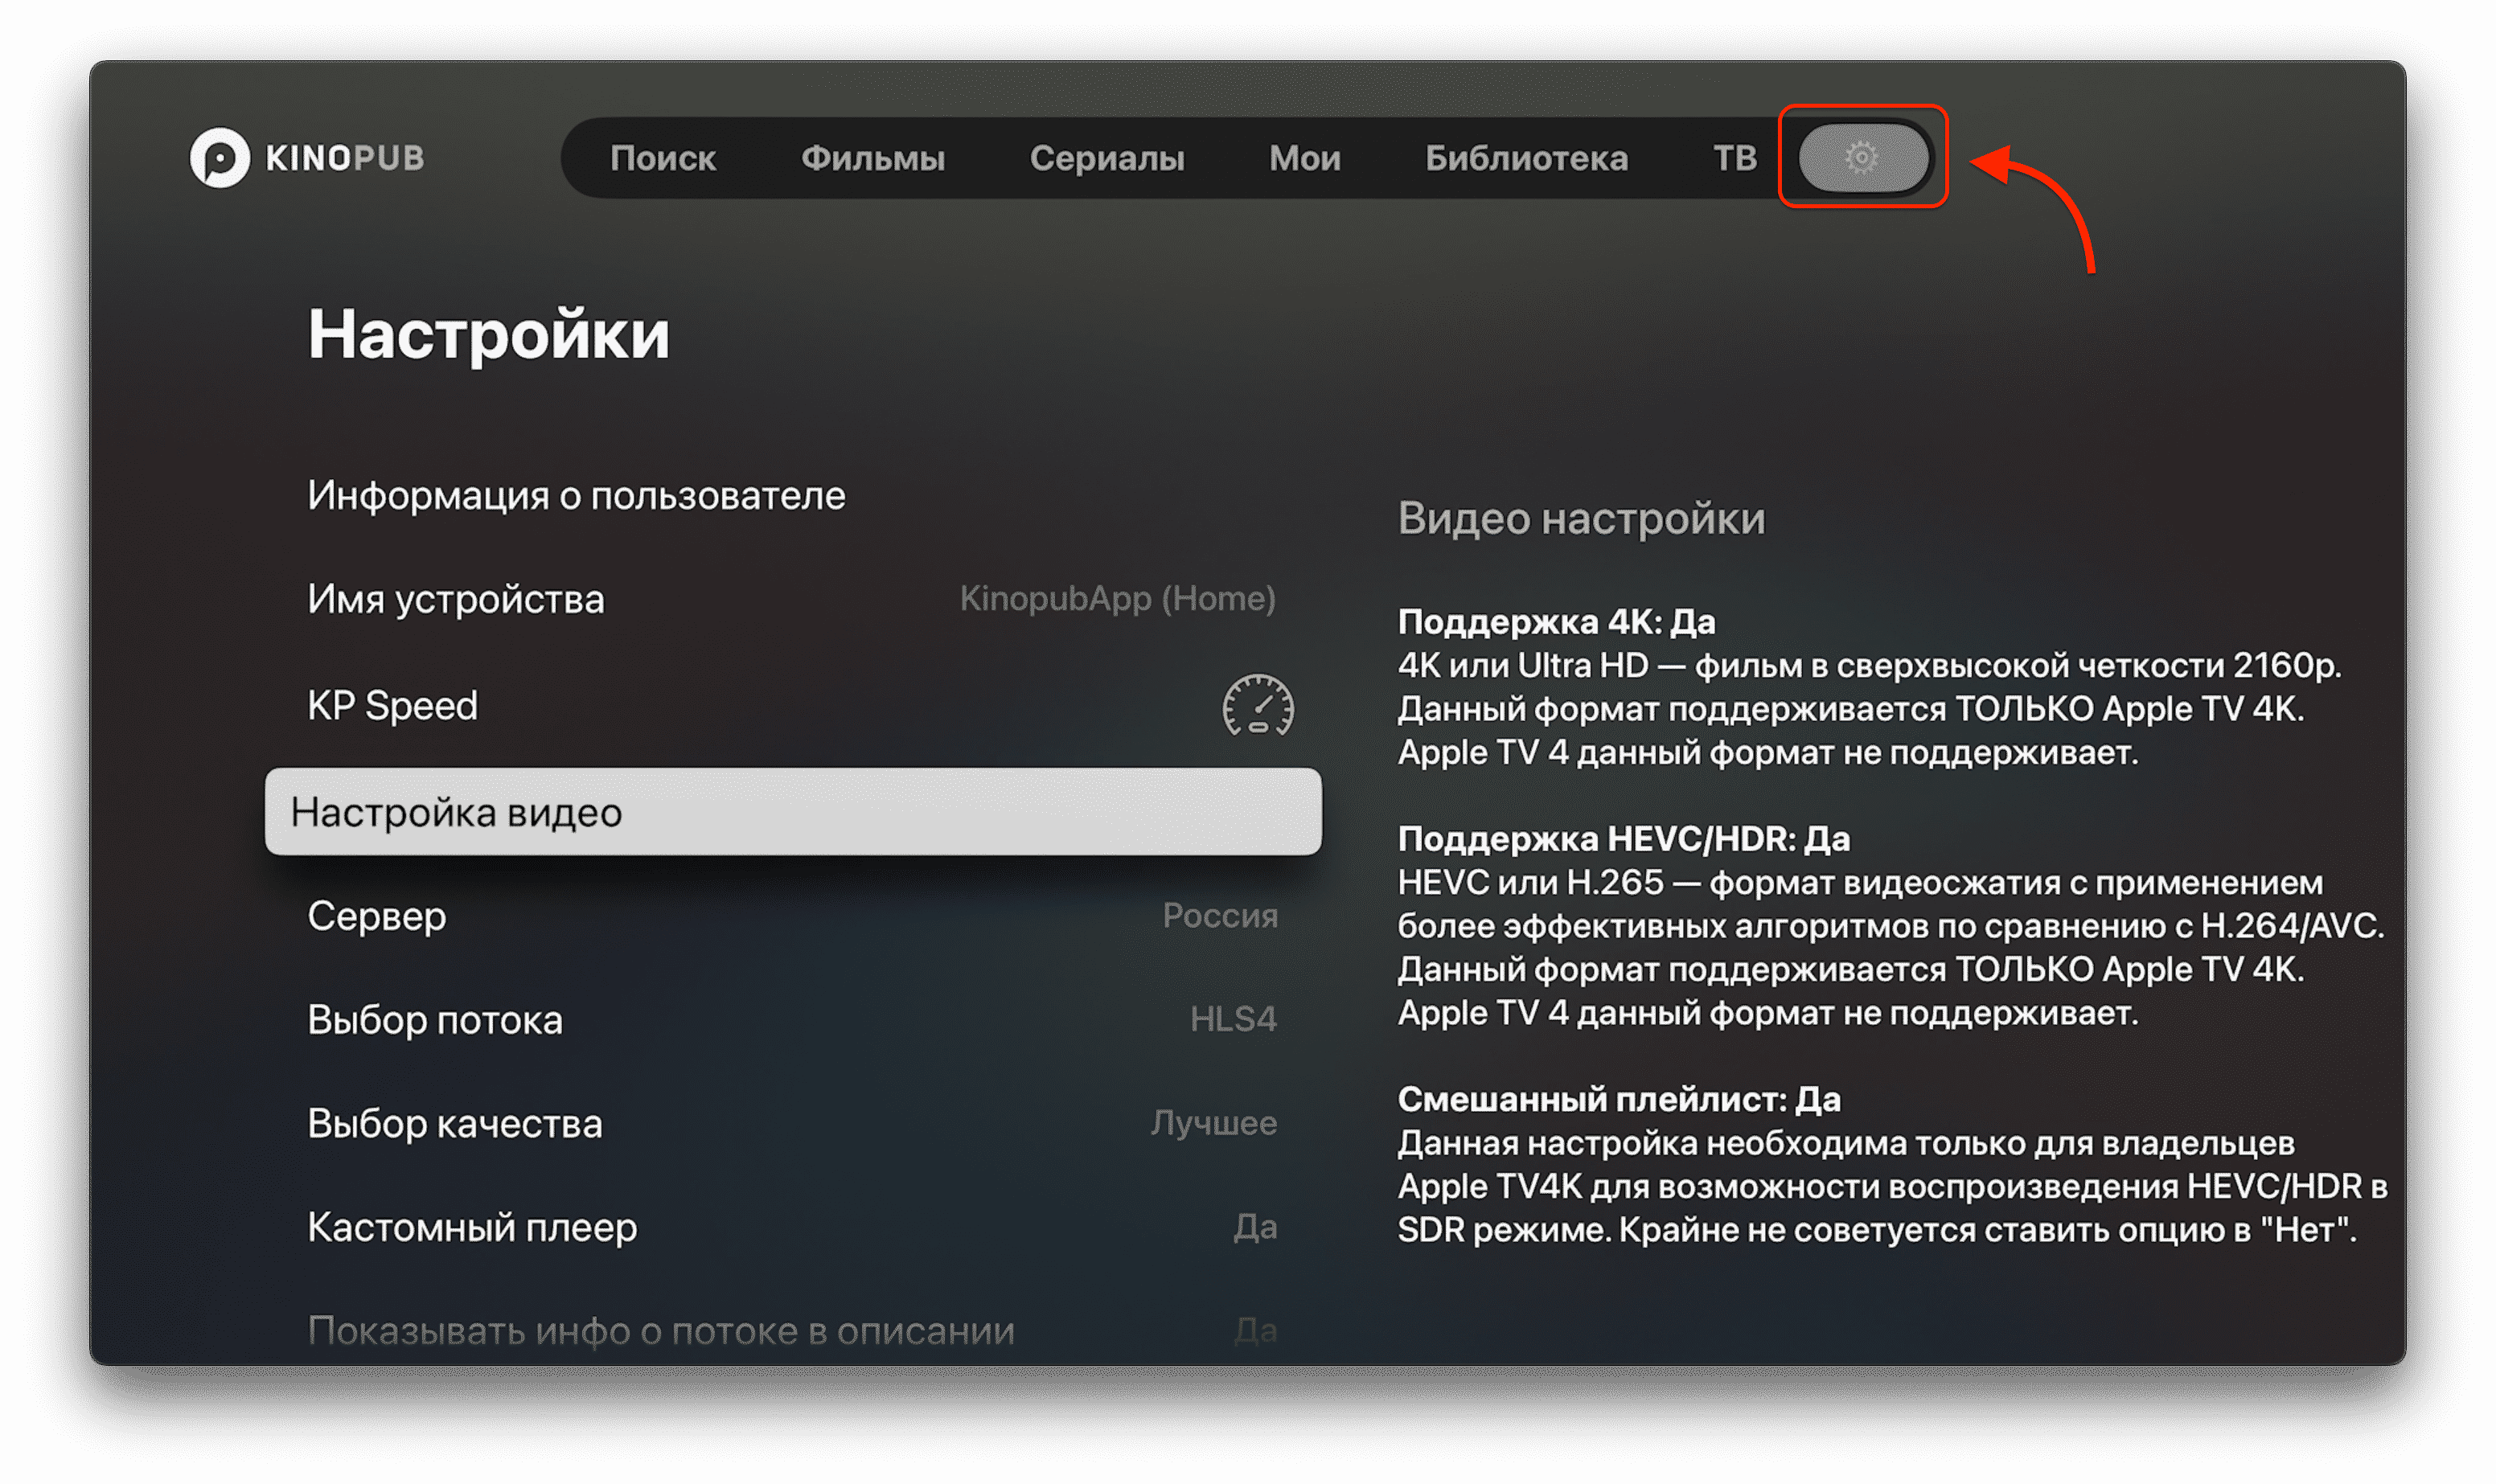Screen dimensions: 2496x1484
Task: Change the Выбор качества setting
Action: pyautogui.click(x=793, y=1123)
